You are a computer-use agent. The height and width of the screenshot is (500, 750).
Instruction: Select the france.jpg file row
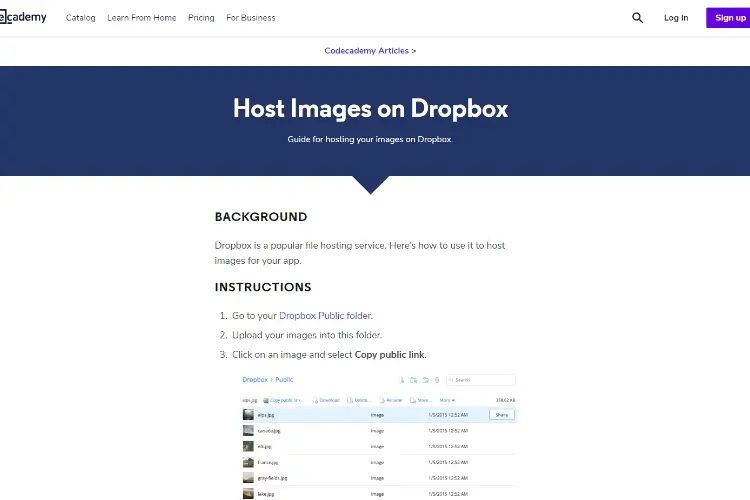coord(379,462)
